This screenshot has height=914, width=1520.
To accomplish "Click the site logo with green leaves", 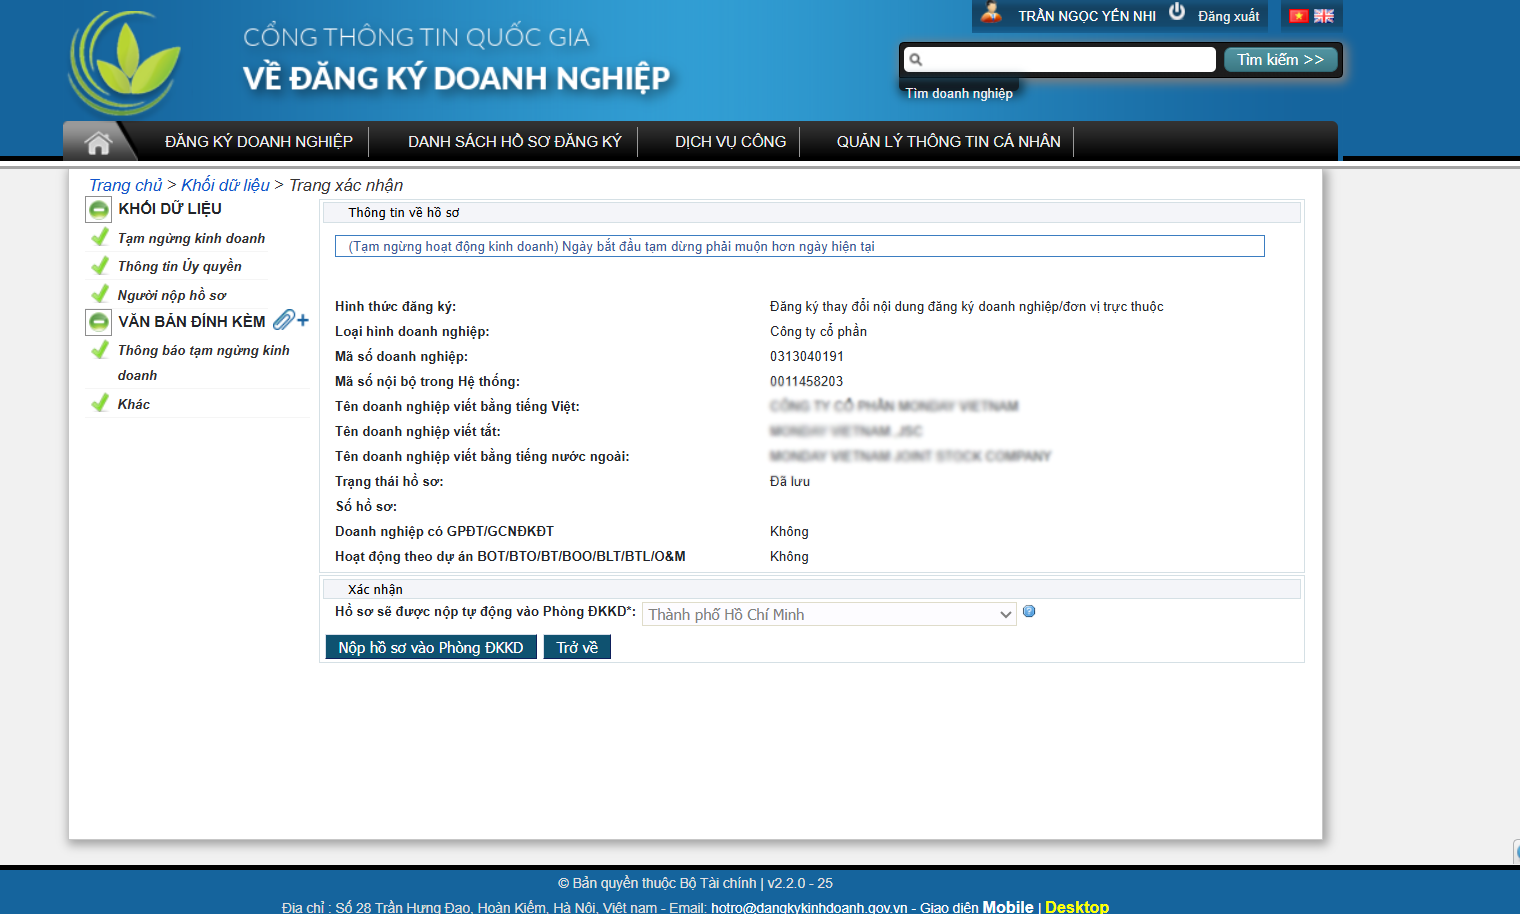I will click(125, 62).
